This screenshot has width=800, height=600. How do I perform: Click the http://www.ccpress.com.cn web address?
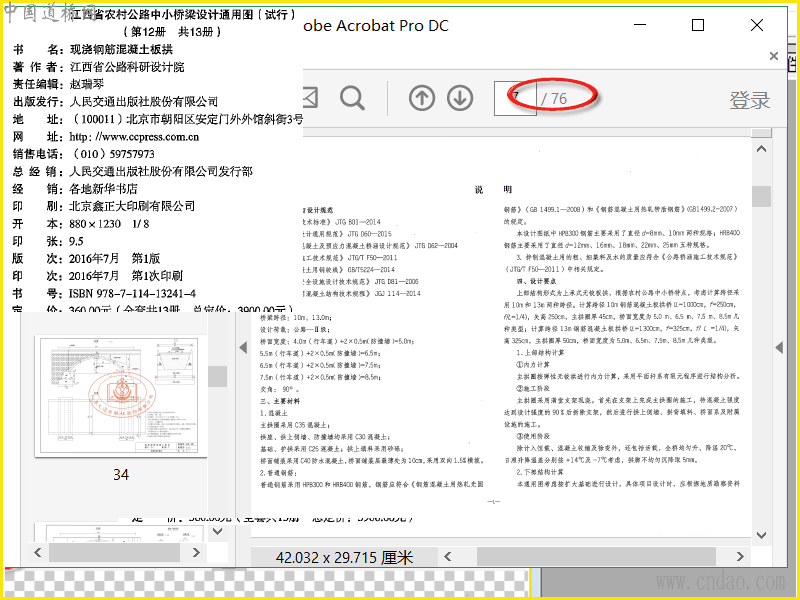point(134,137)
